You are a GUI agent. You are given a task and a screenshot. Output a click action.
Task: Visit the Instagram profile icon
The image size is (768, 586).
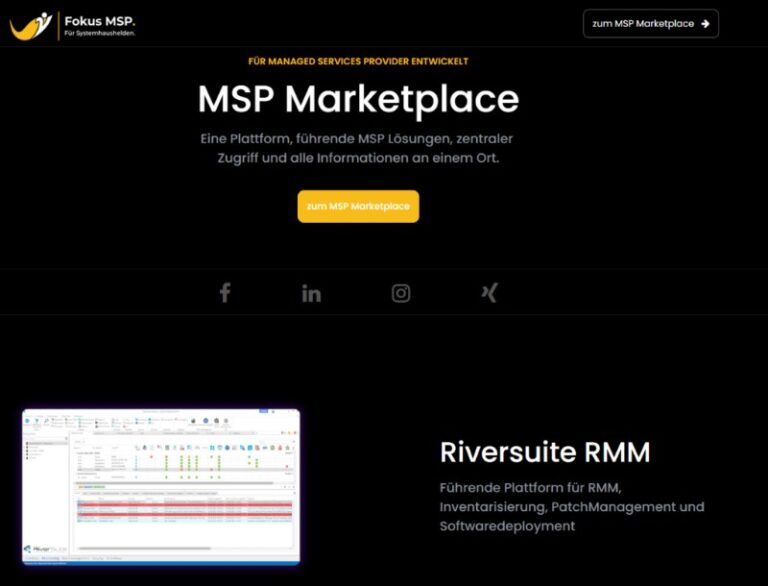[x=400, y=293]
